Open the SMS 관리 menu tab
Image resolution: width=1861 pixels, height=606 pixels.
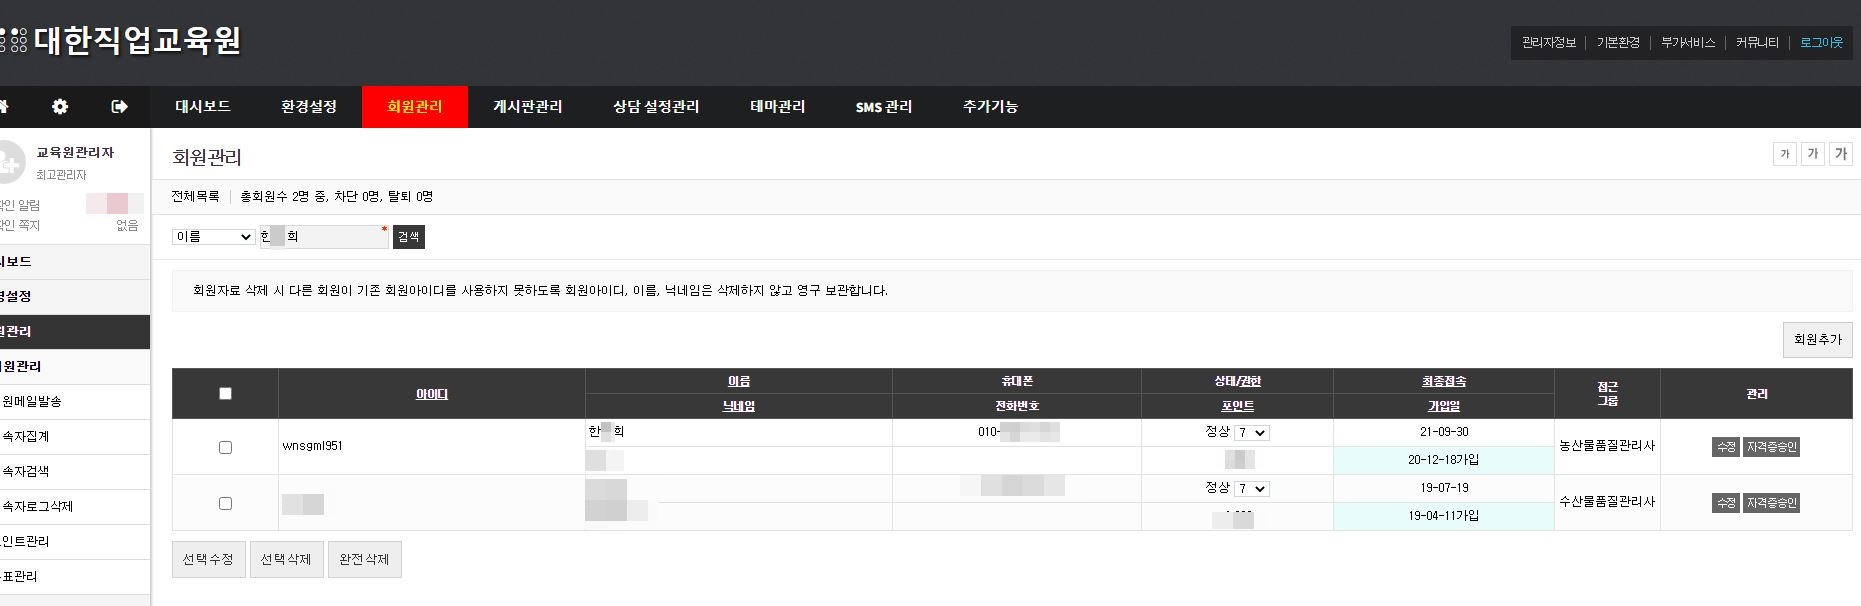883,107
